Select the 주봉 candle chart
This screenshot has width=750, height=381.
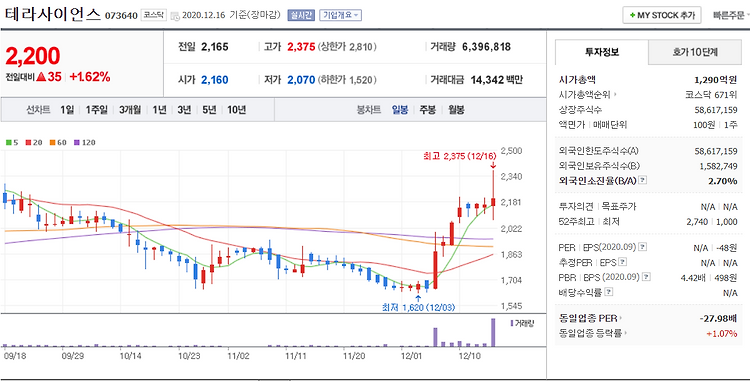pyautogui.click(x=428, y=110)
